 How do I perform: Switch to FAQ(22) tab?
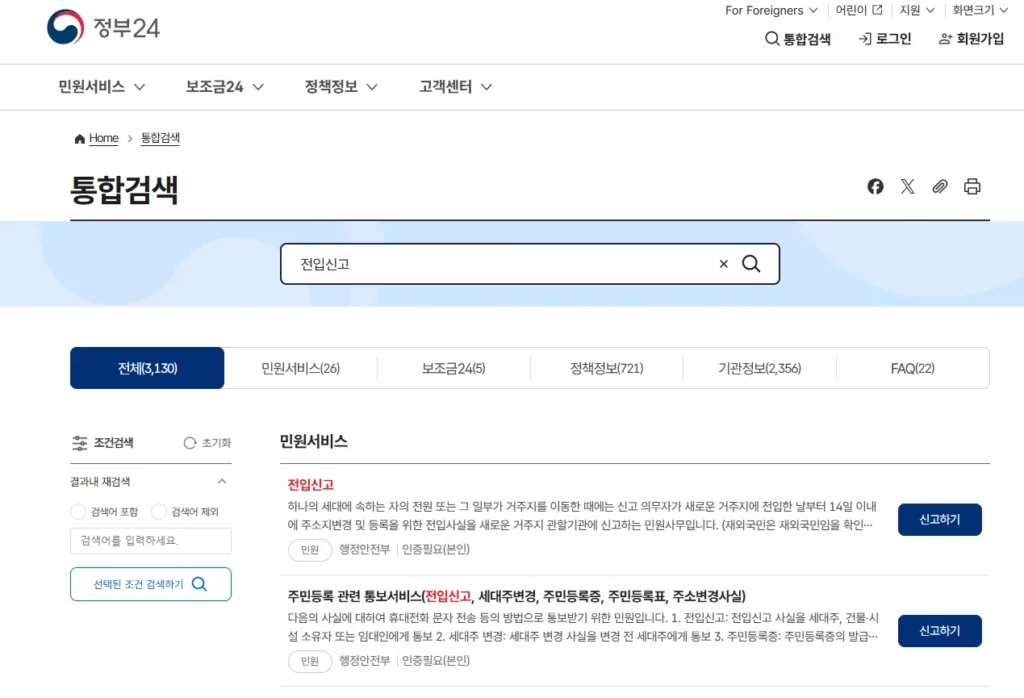click(912, 368)
